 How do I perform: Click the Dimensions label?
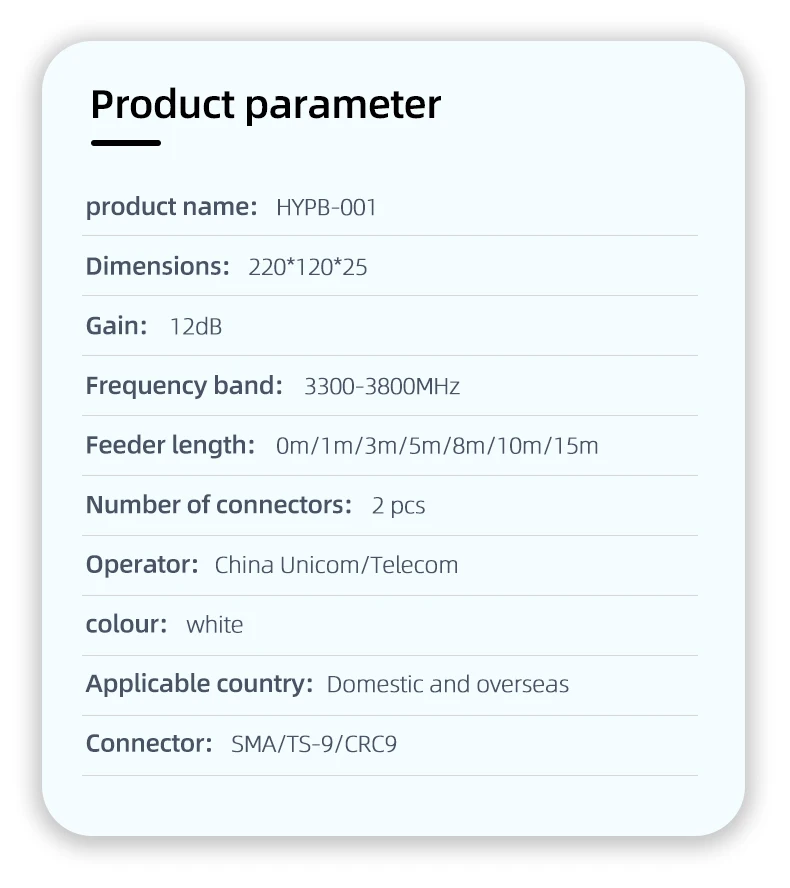point(157,267)
